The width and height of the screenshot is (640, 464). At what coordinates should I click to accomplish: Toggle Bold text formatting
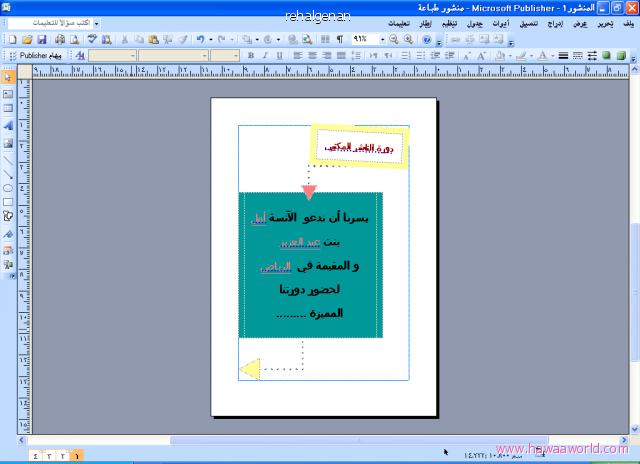point(250,55)
